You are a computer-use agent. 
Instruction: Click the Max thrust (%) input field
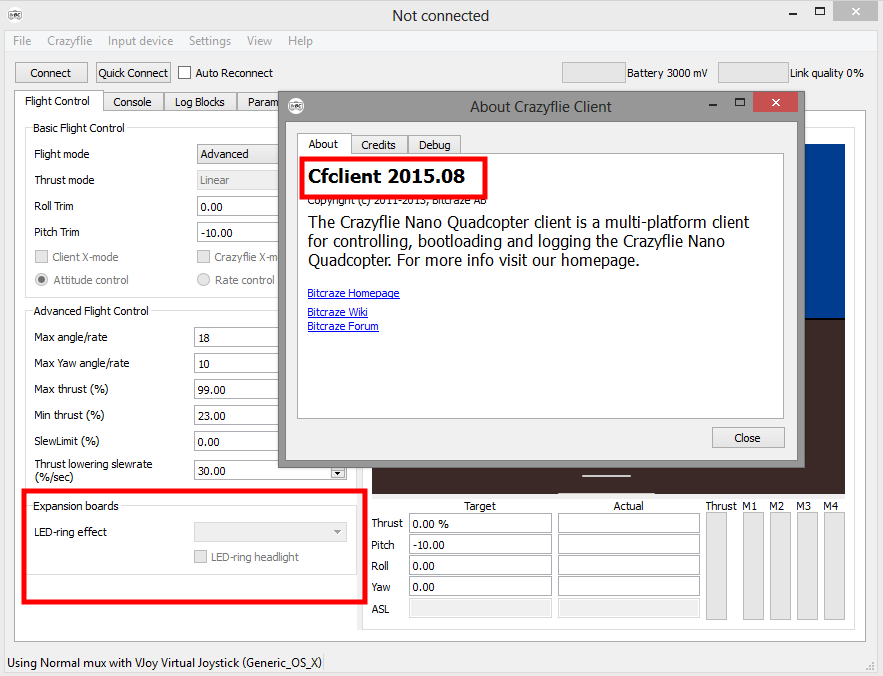click(x=236, y=390)
